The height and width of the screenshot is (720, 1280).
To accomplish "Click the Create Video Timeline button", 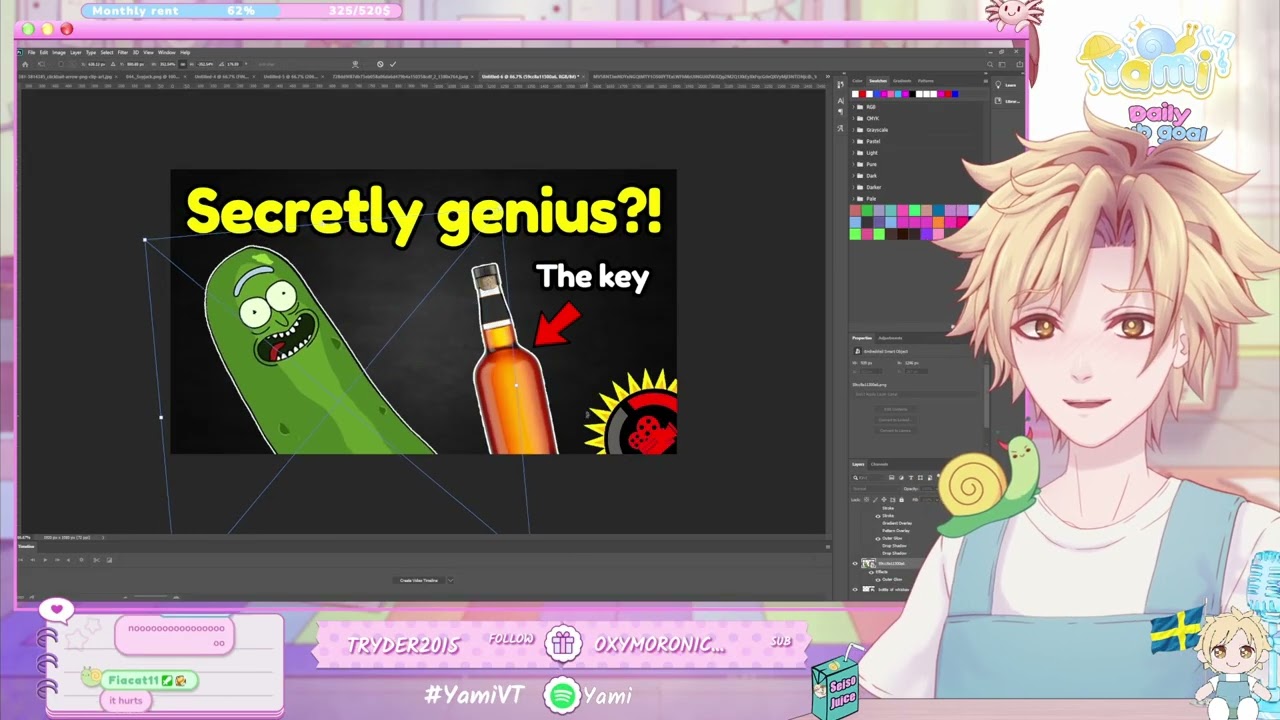I will [x=419, y=581].
